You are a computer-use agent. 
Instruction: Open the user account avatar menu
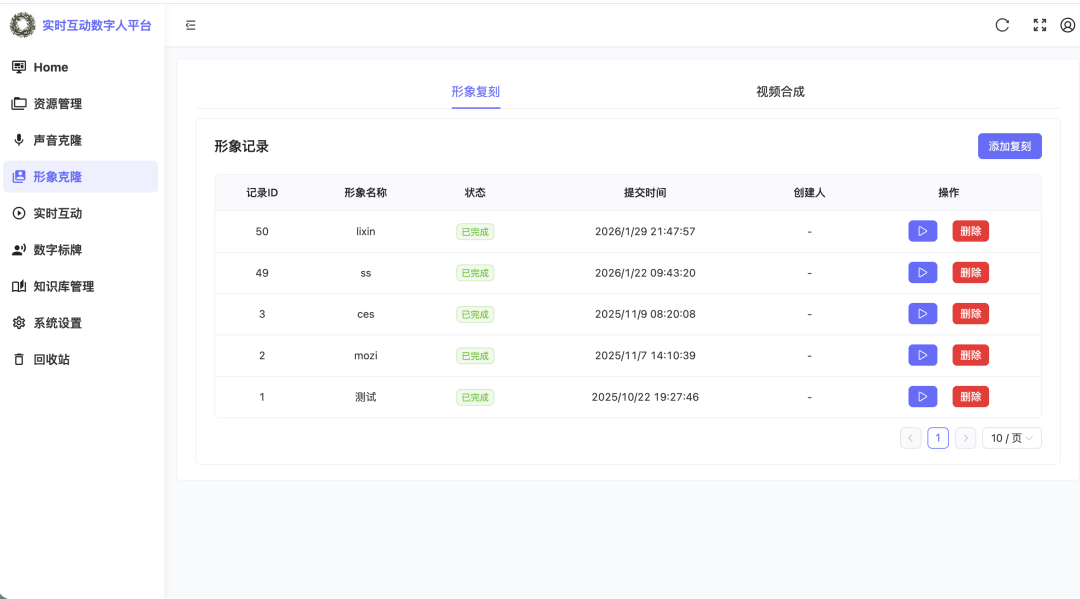[x=1067, y=25]
